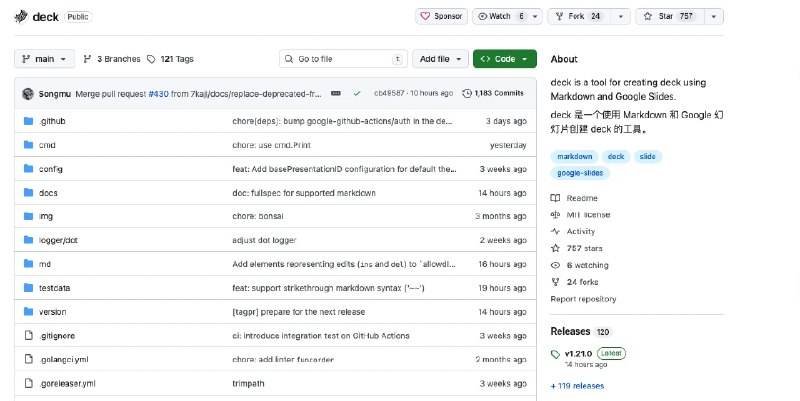Viewport: 800px width, 401px height.
Task: Select the markdown topic tag
Action: [x=574, y=157]
